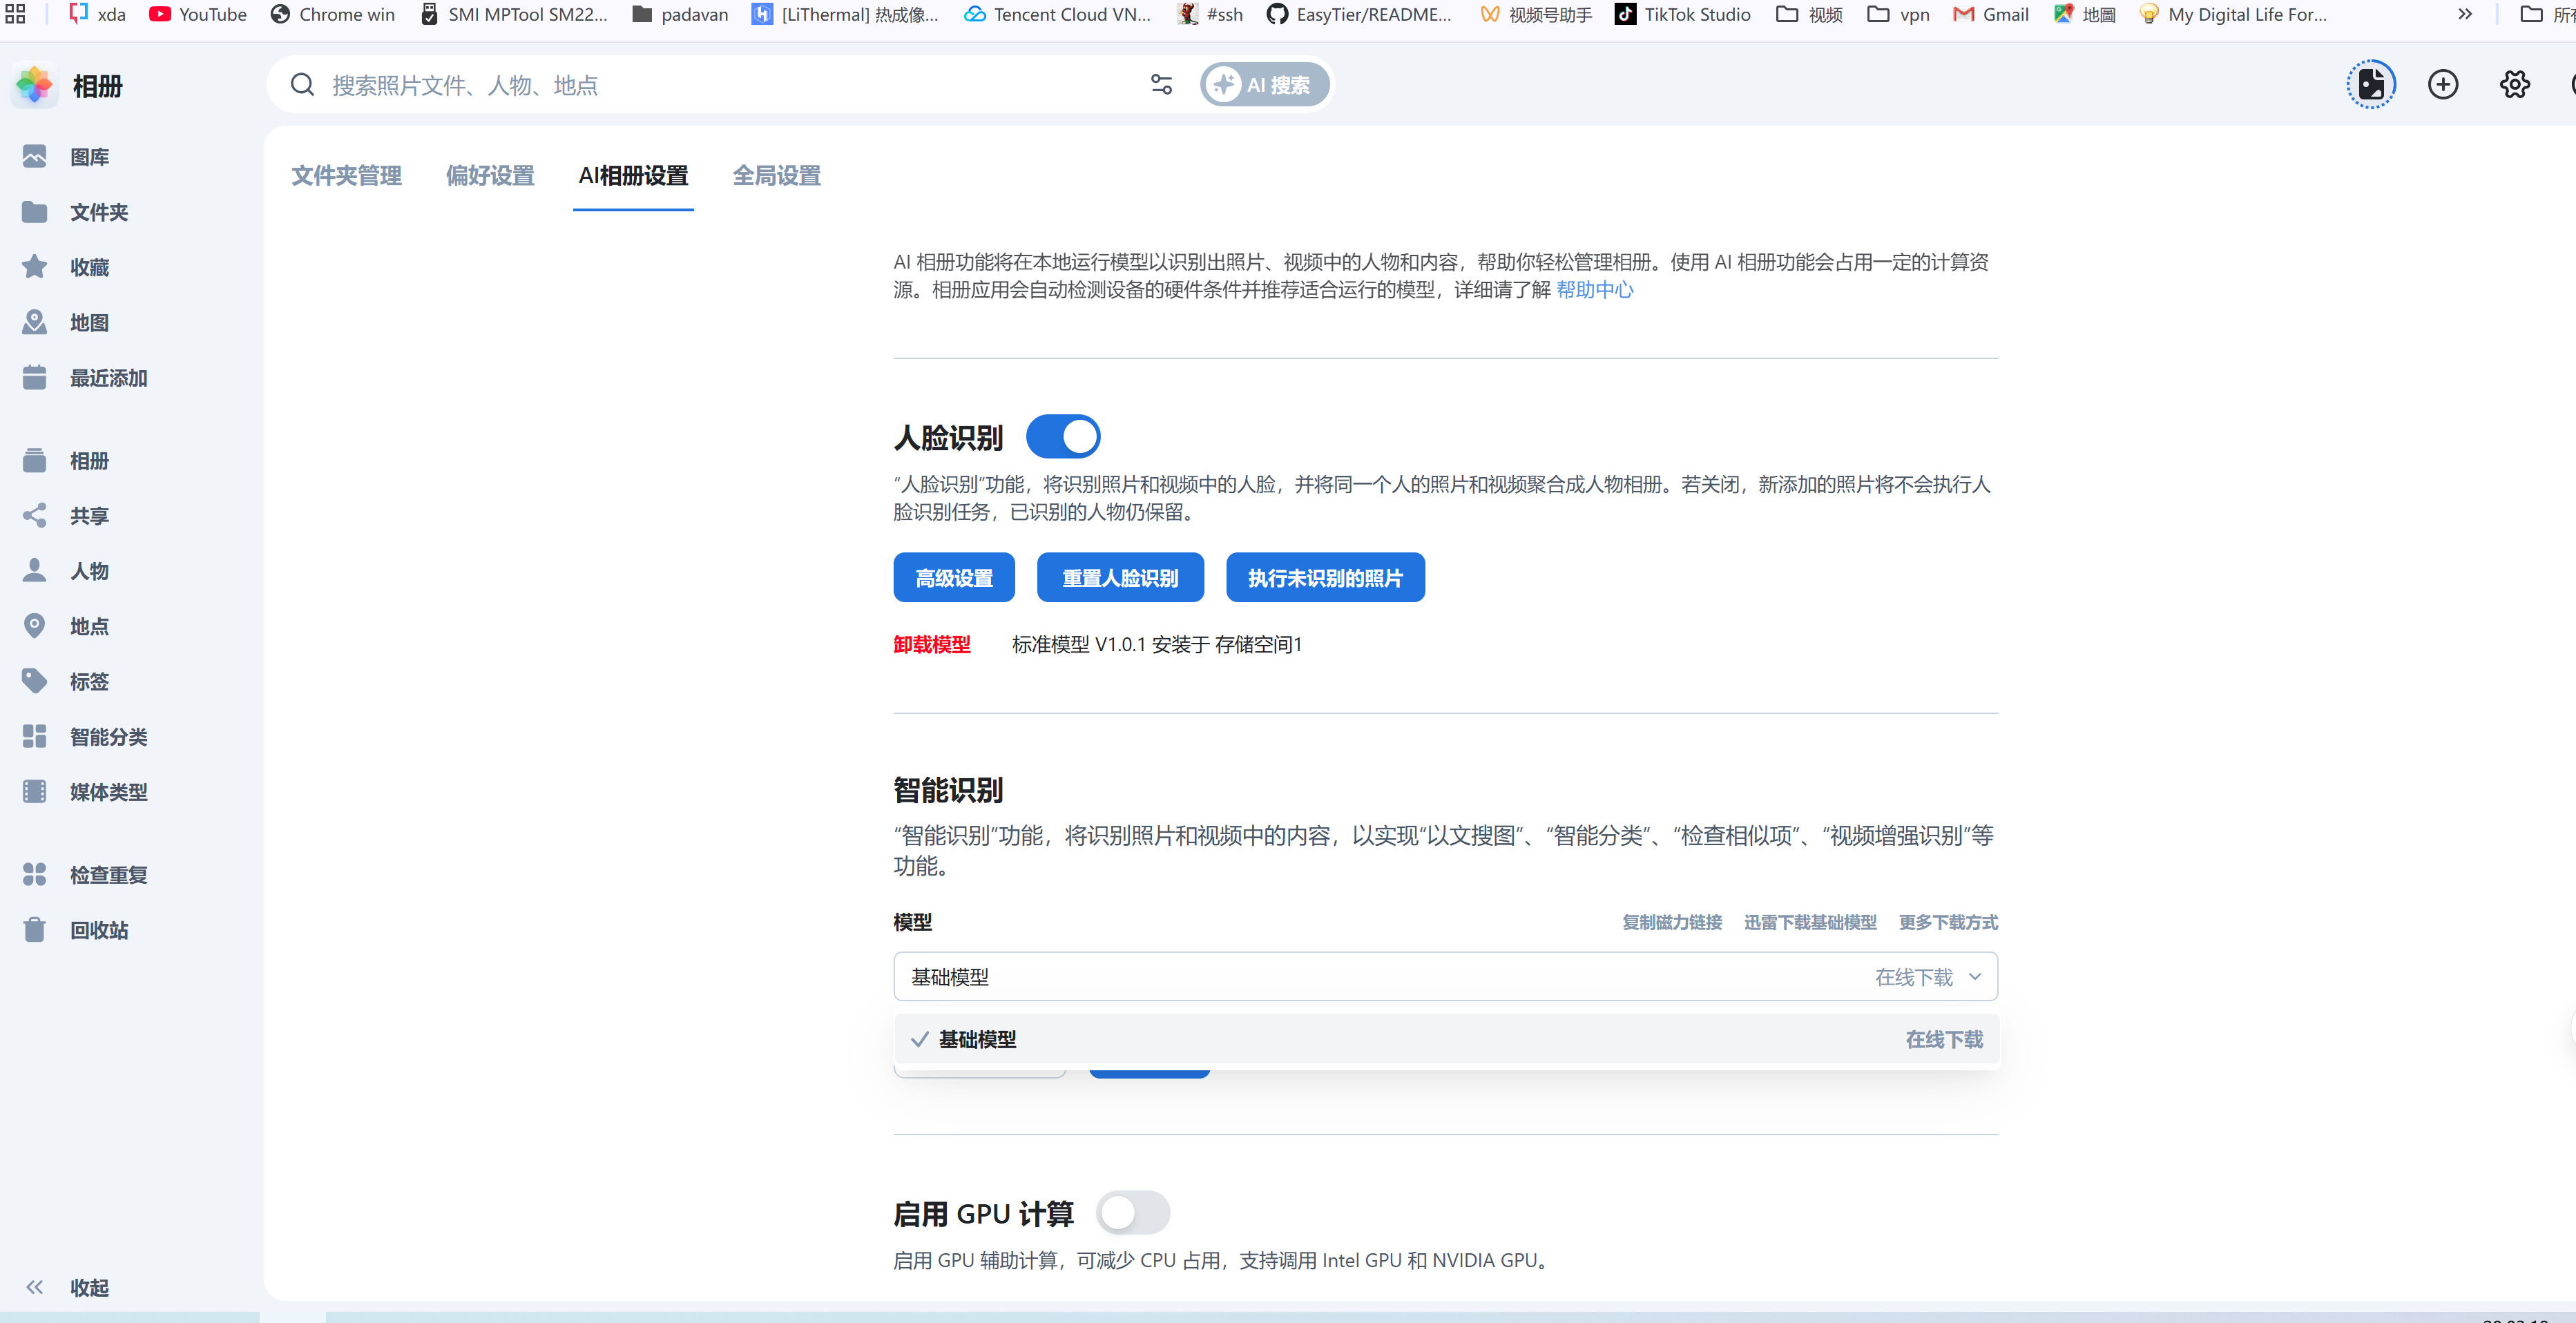Viewport: 2576px width, 1323px height.
Task: Click the 重置人脸识别 button
Action: 1120,578
